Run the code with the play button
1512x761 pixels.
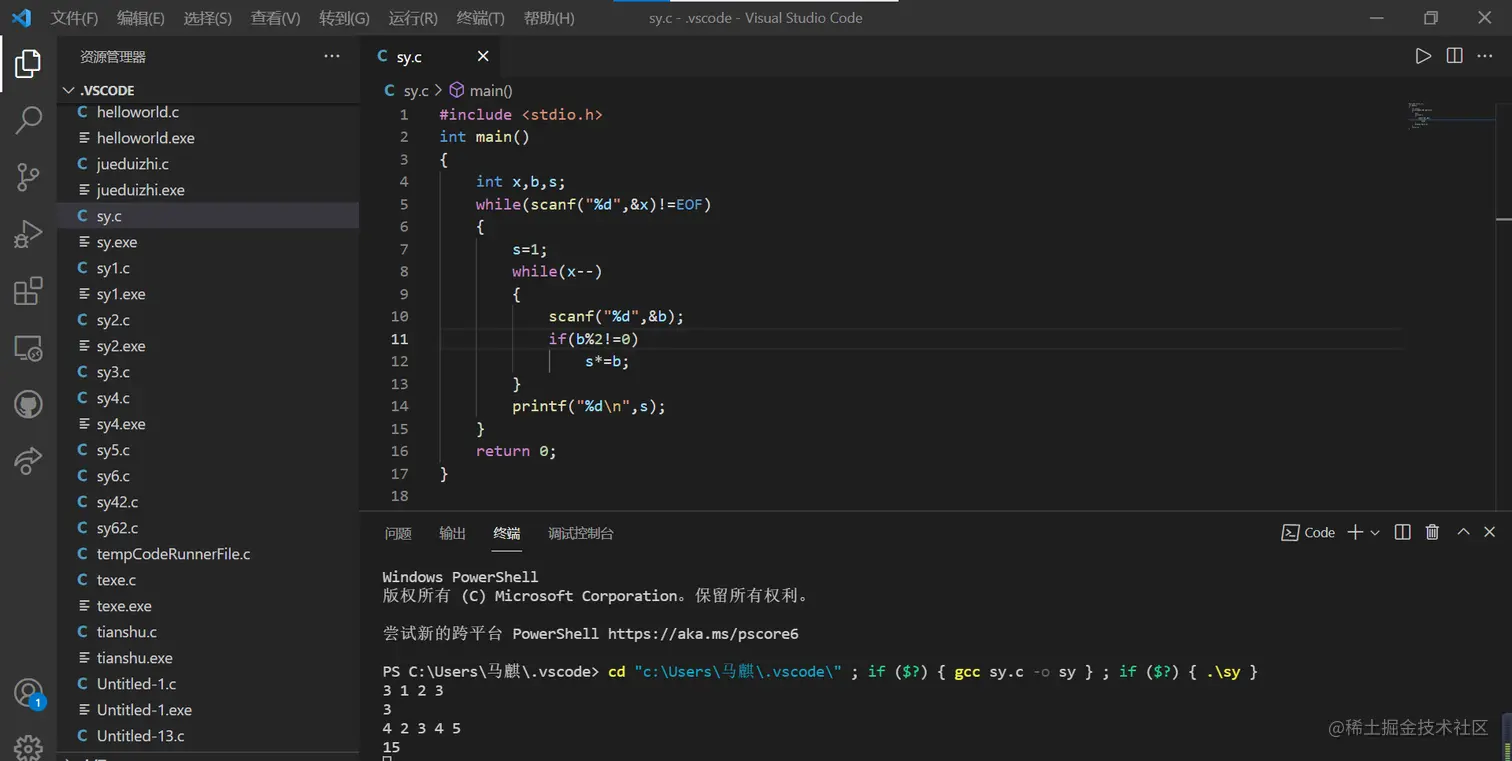[x=1423, y=56]
